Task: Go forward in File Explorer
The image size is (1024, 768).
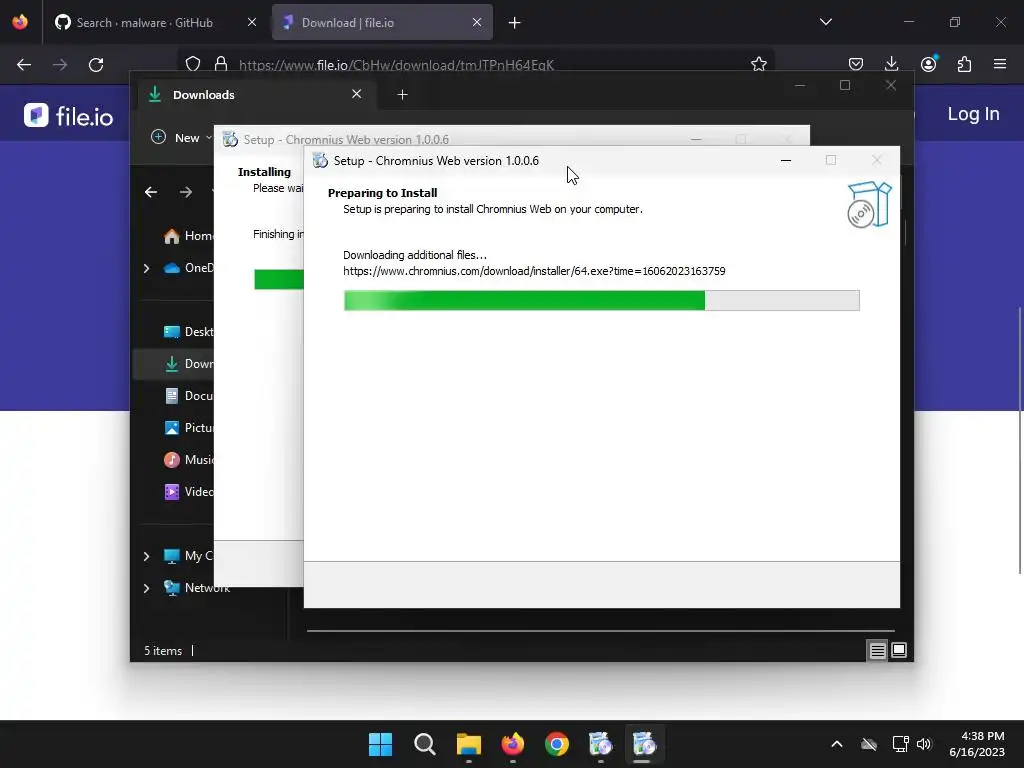Action: point(186,192)
